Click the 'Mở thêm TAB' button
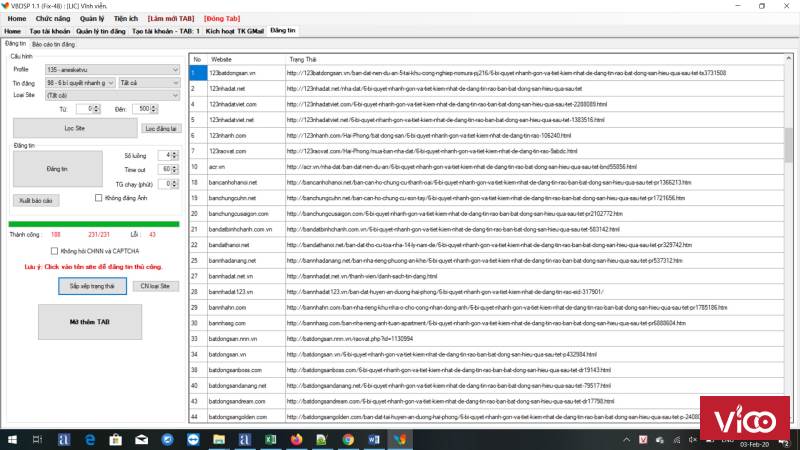Image resolution: width=800 pixels, height=450 pixels. [90, 322]
